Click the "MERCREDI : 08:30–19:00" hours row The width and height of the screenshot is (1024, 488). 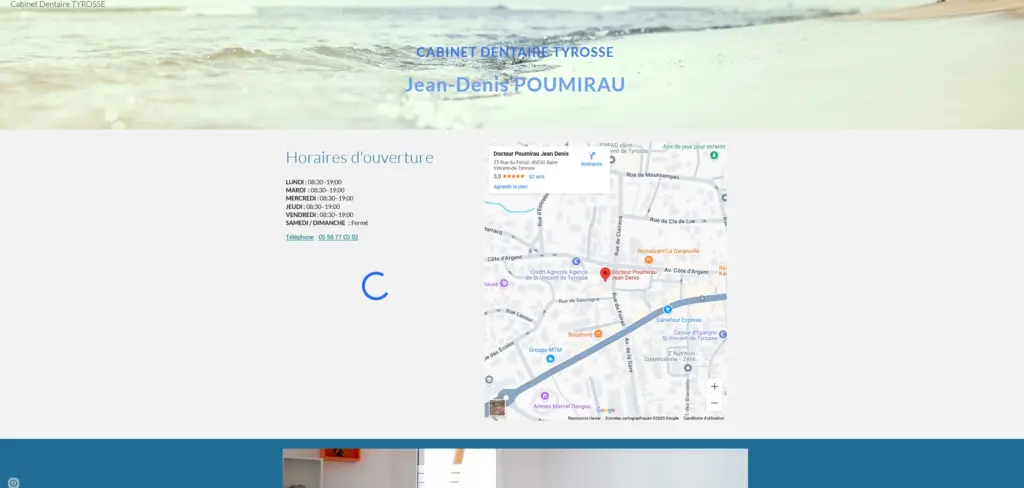[319, 198]
